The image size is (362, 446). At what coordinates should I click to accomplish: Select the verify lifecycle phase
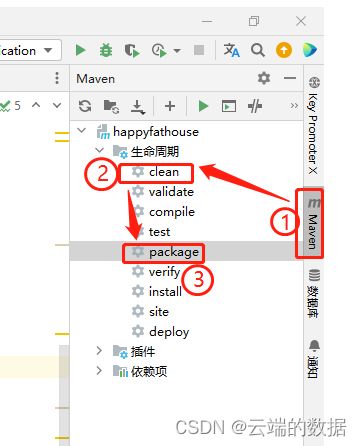click(x=164, y=272)
